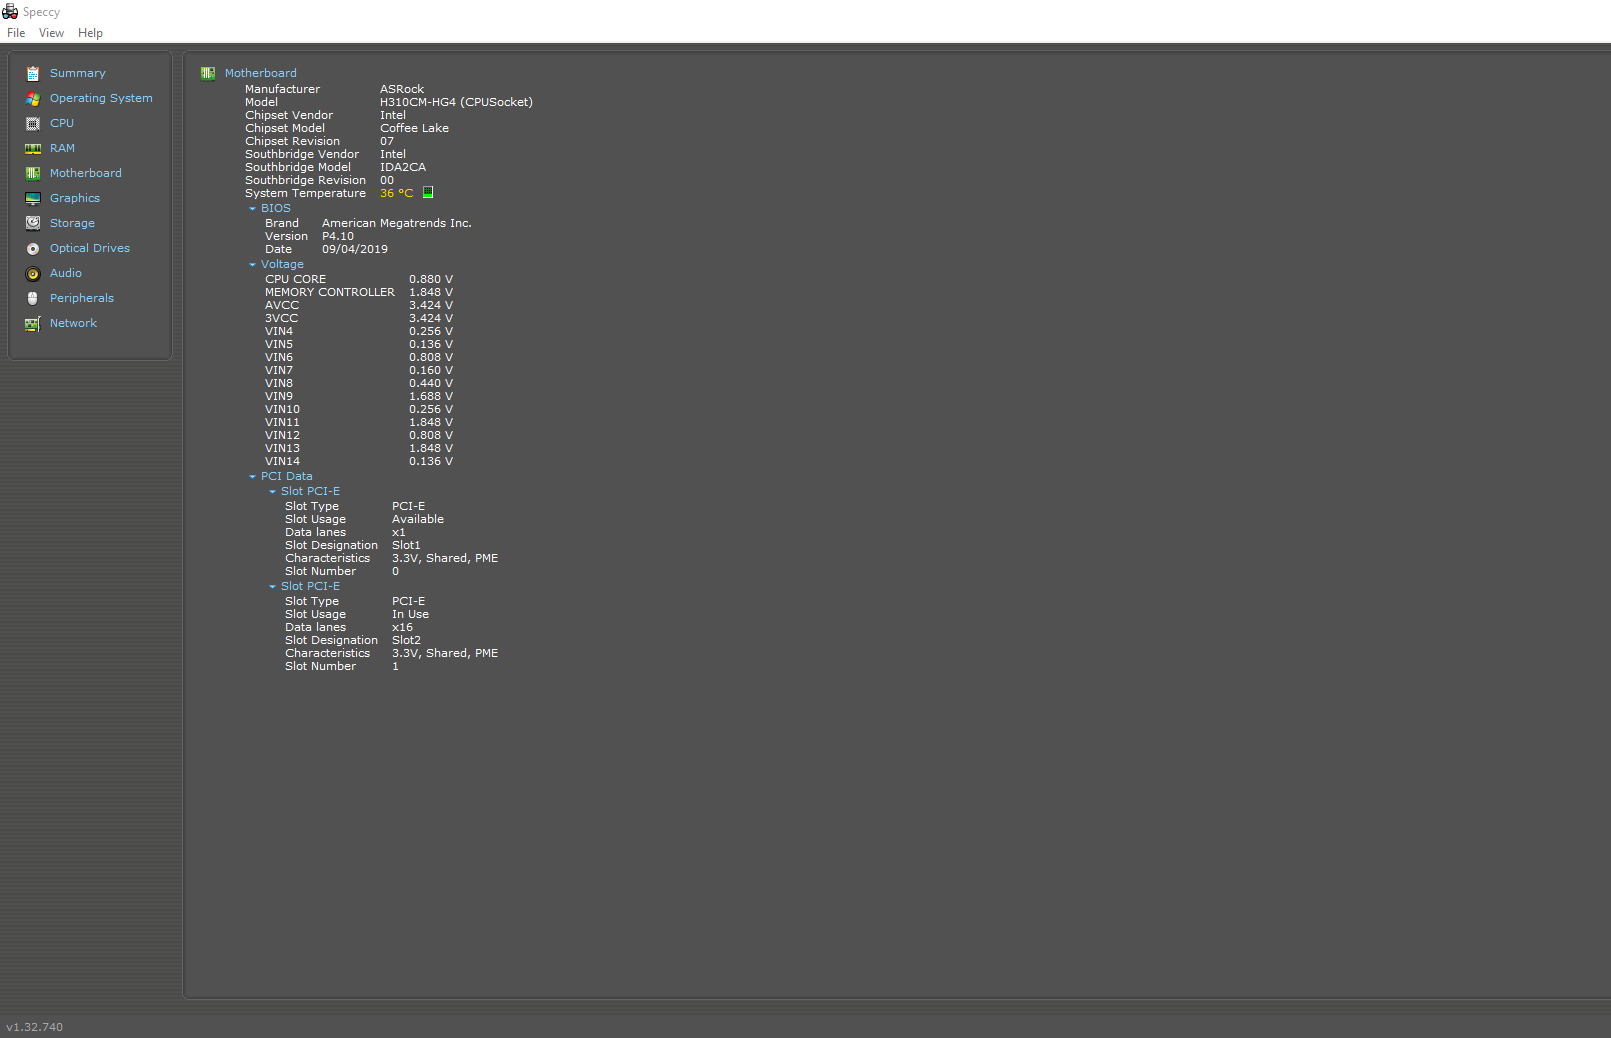
Task: Click the Speccy app icon in title bar
Action: [x=10, y=11]
